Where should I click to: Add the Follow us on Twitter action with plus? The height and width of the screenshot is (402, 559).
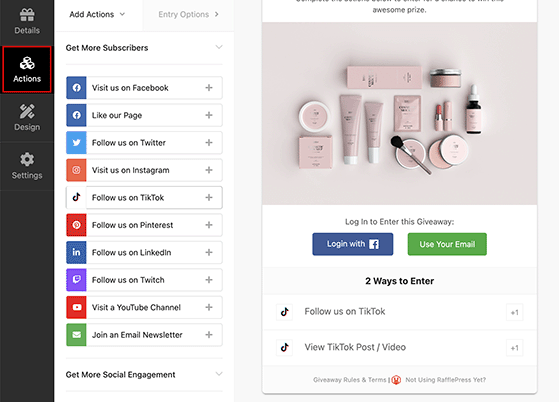[209, 143]
